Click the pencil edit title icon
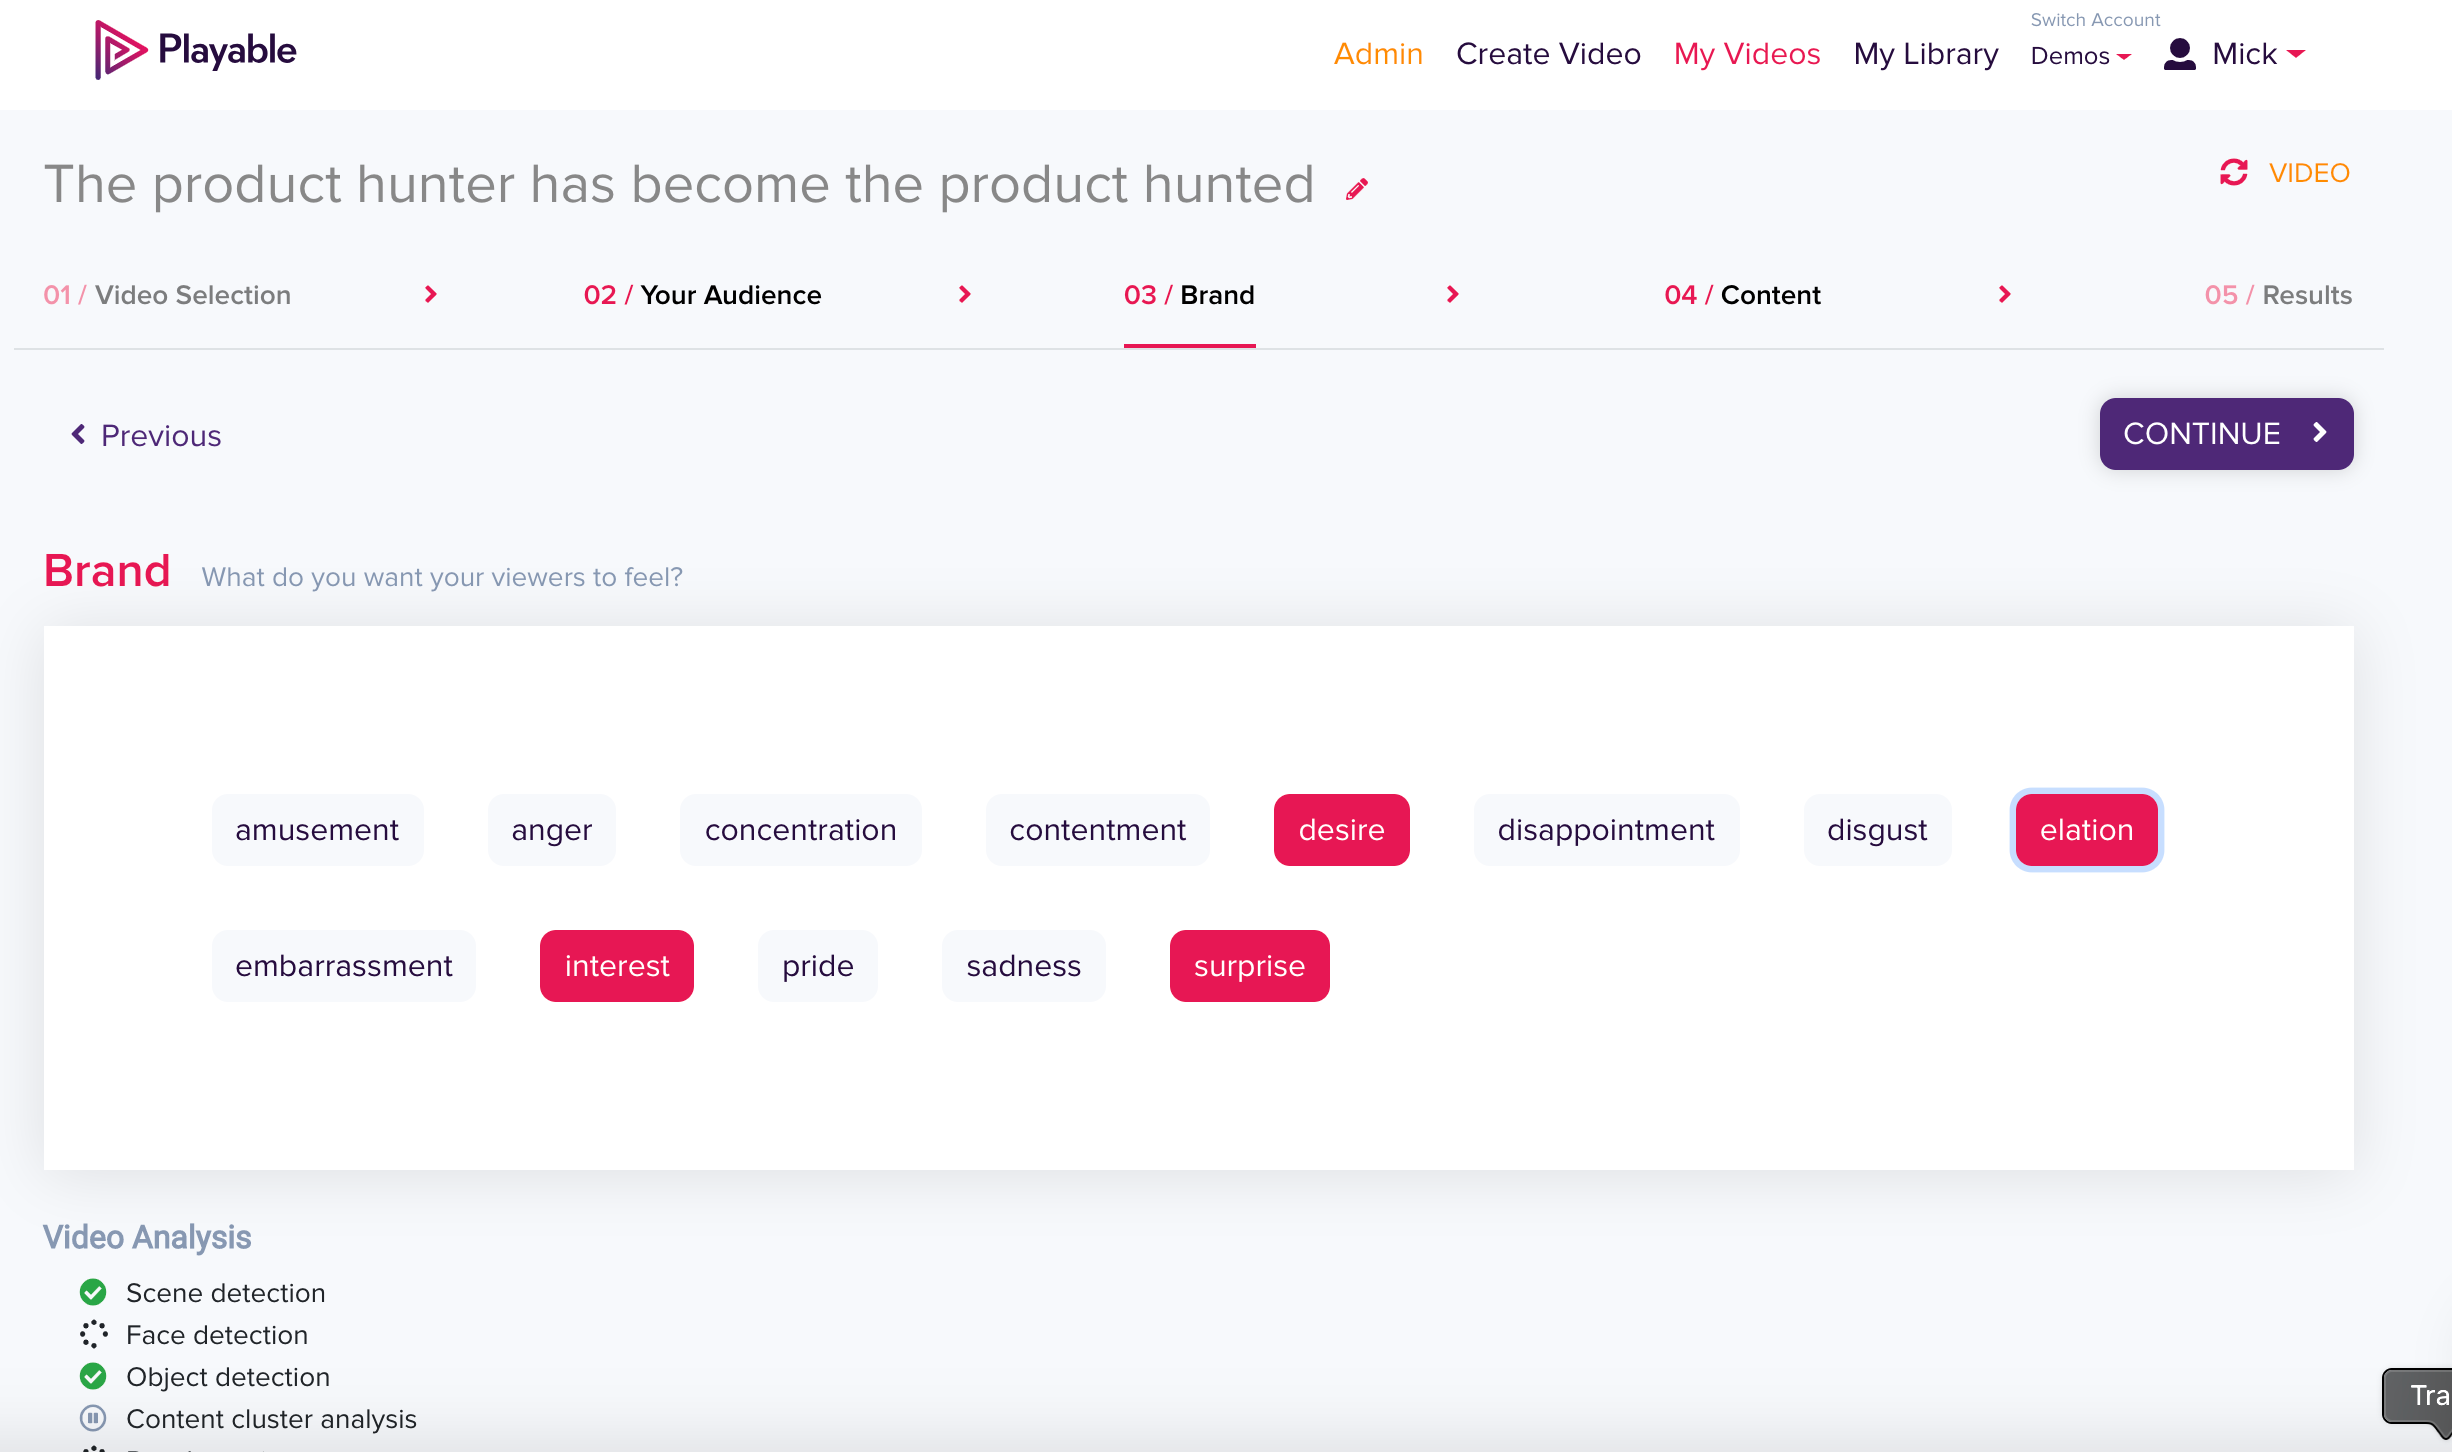The image size is (2452, 1452). (1357, 189)
